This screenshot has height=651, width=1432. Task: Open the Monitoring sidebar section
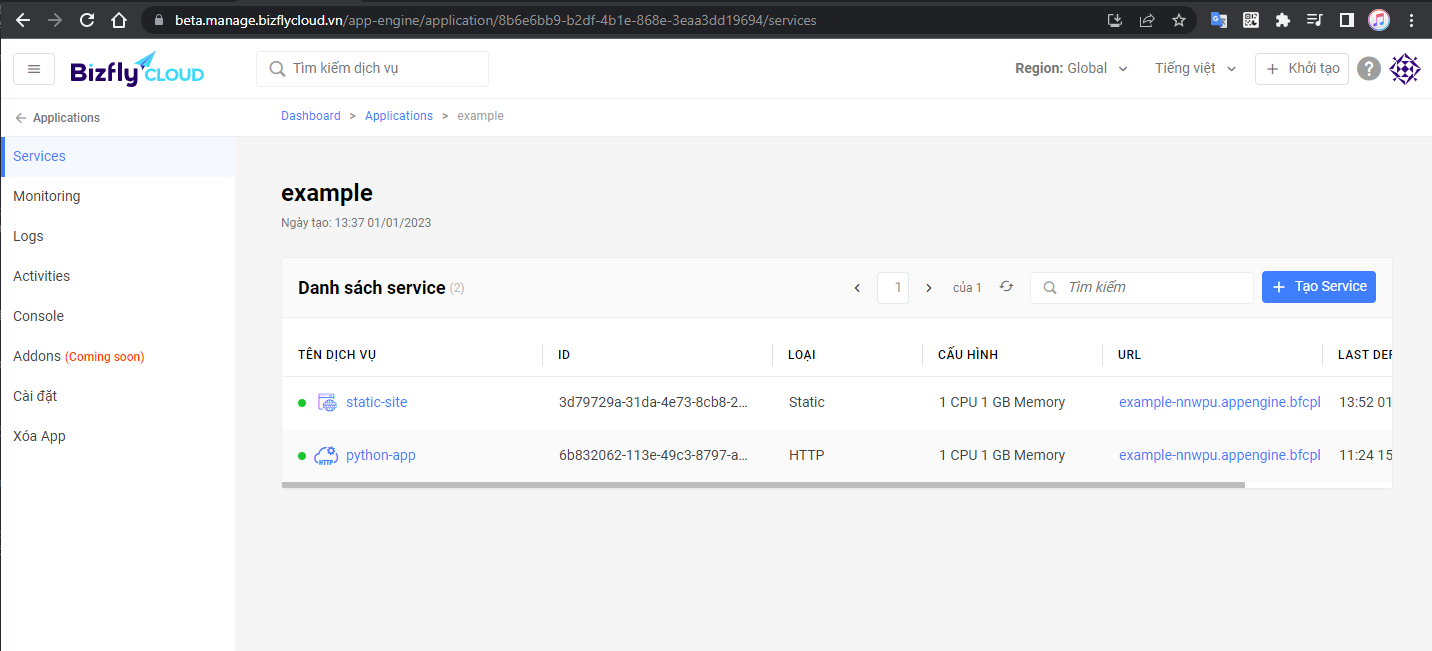point(46,196)
